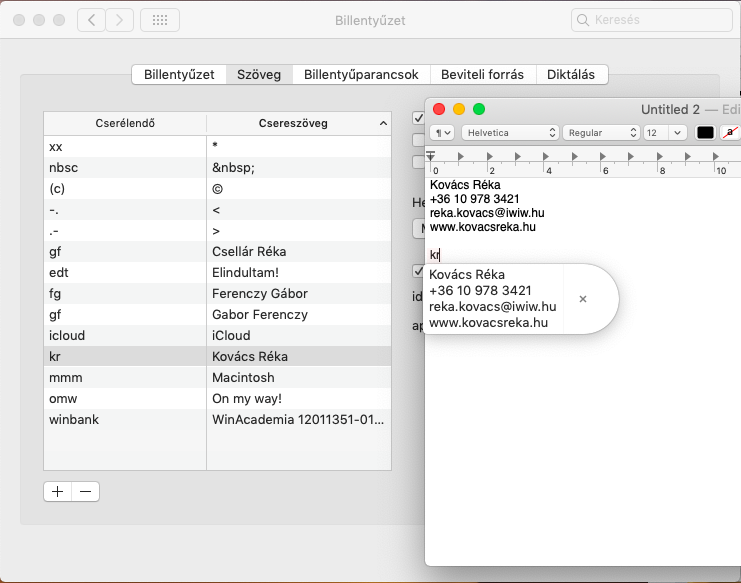
Task: Select the icloud shortcut row
Action: click(125, 335)
